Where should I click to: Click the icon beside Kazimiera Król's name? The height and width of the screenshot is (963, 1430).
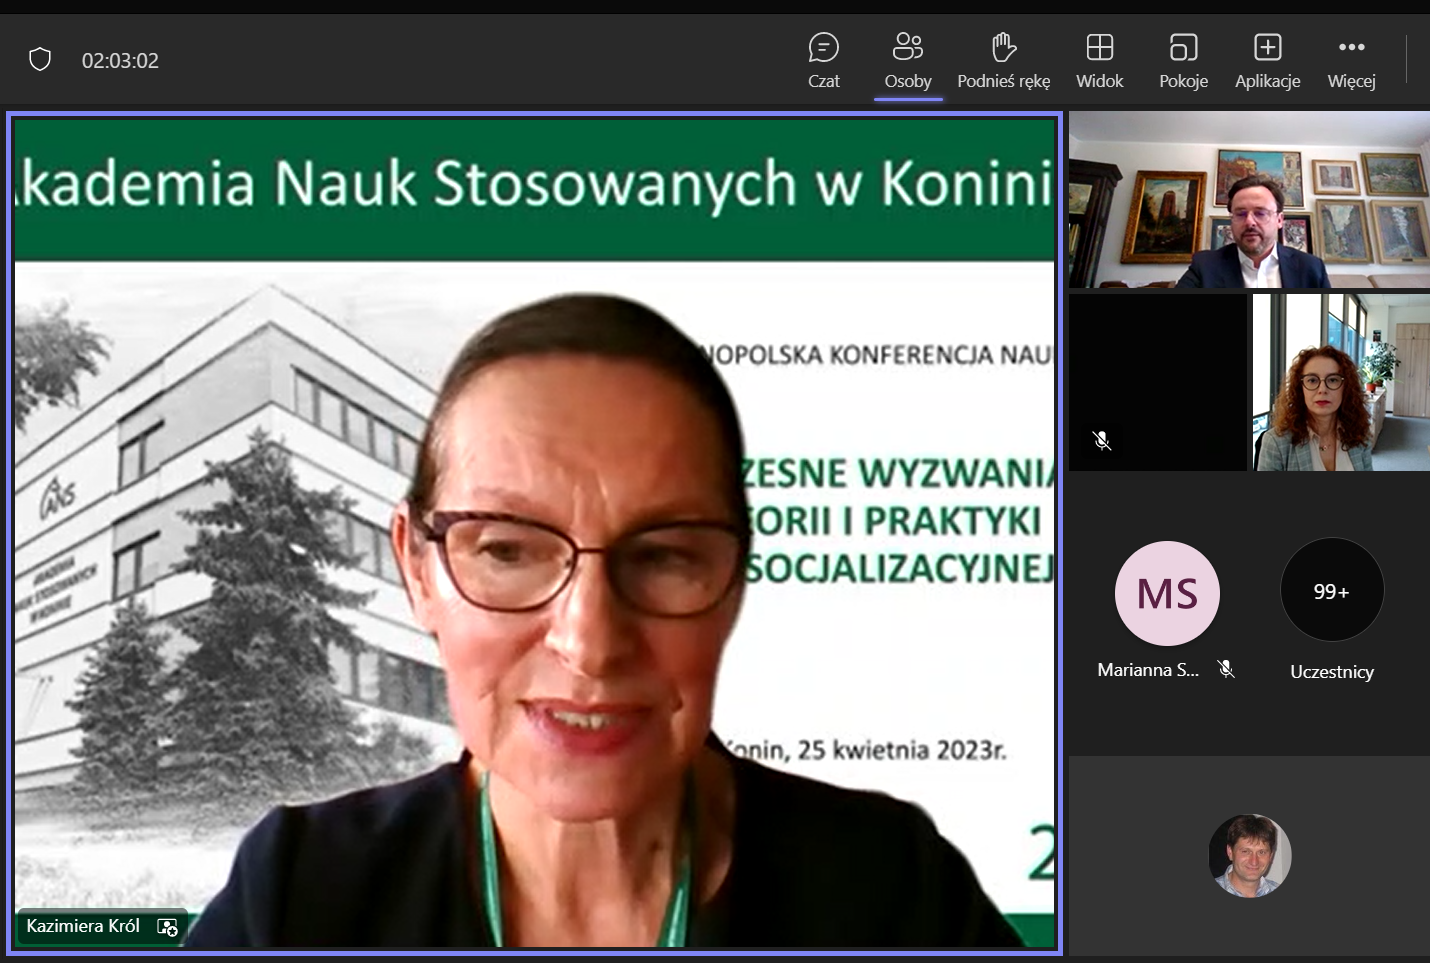[167, 927]
